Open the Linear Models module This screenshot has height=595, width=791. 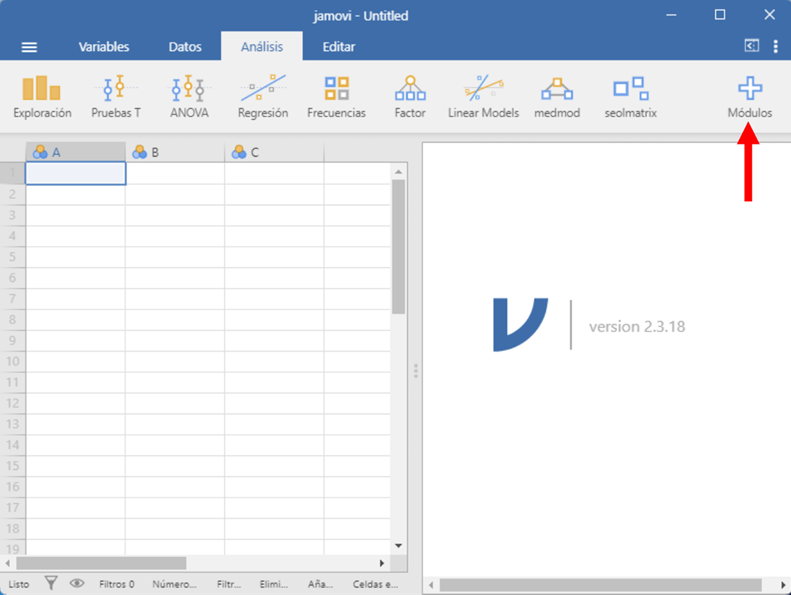(483, 97)
